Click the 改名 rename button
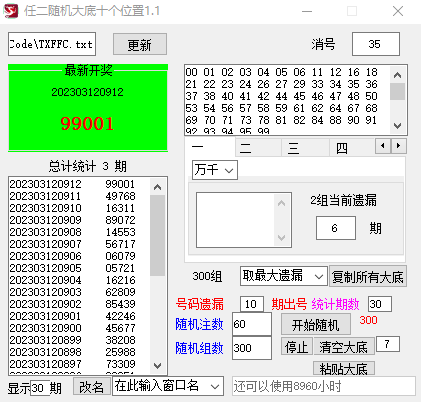 point(92,387)
